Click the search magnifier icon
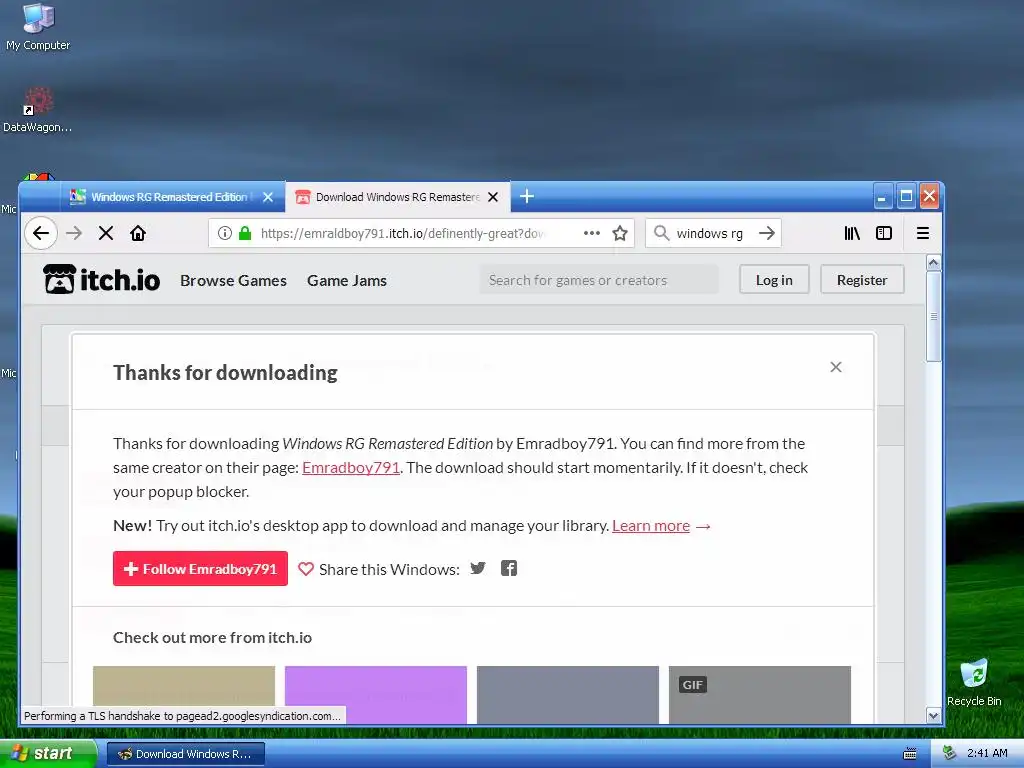This screenshot has height=768, width=1024. (662, 233)
